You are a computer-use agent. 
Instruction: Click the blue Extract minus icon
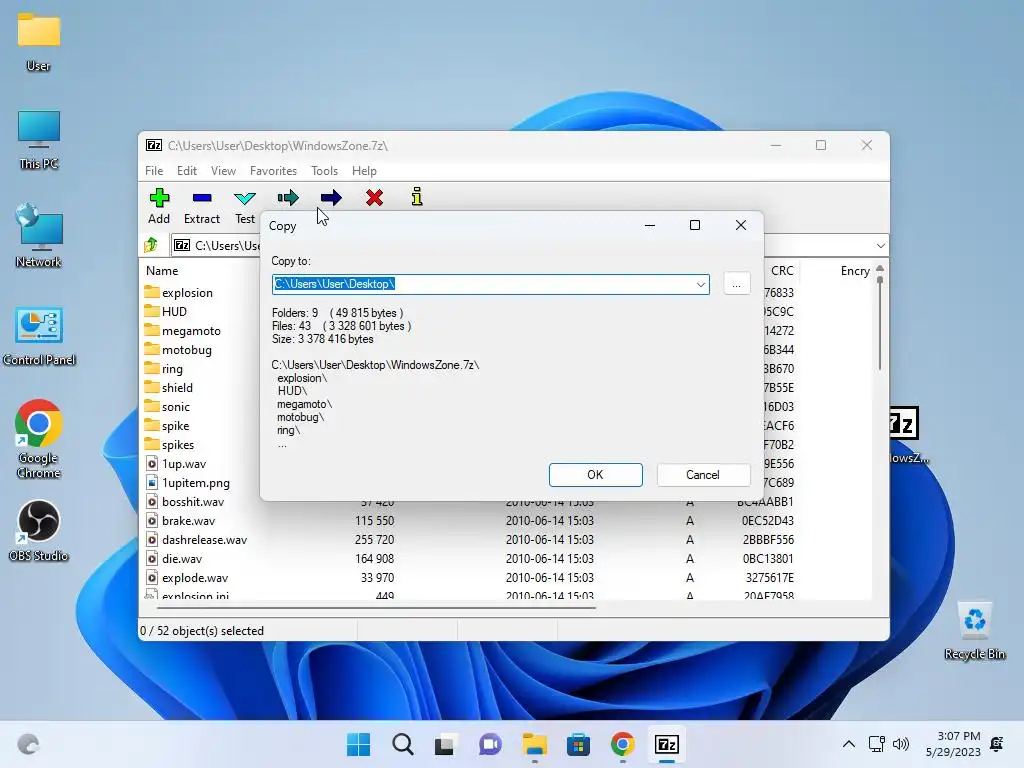[x=202, y=197]
